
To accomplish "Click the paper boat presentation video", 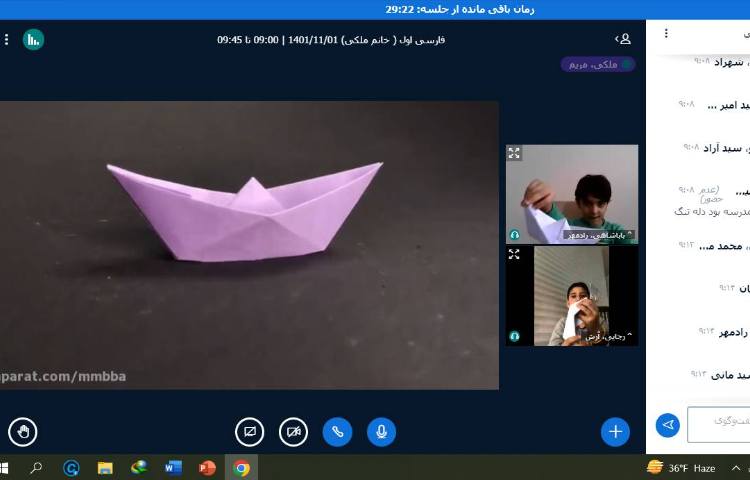I will (x=248, y=244).
